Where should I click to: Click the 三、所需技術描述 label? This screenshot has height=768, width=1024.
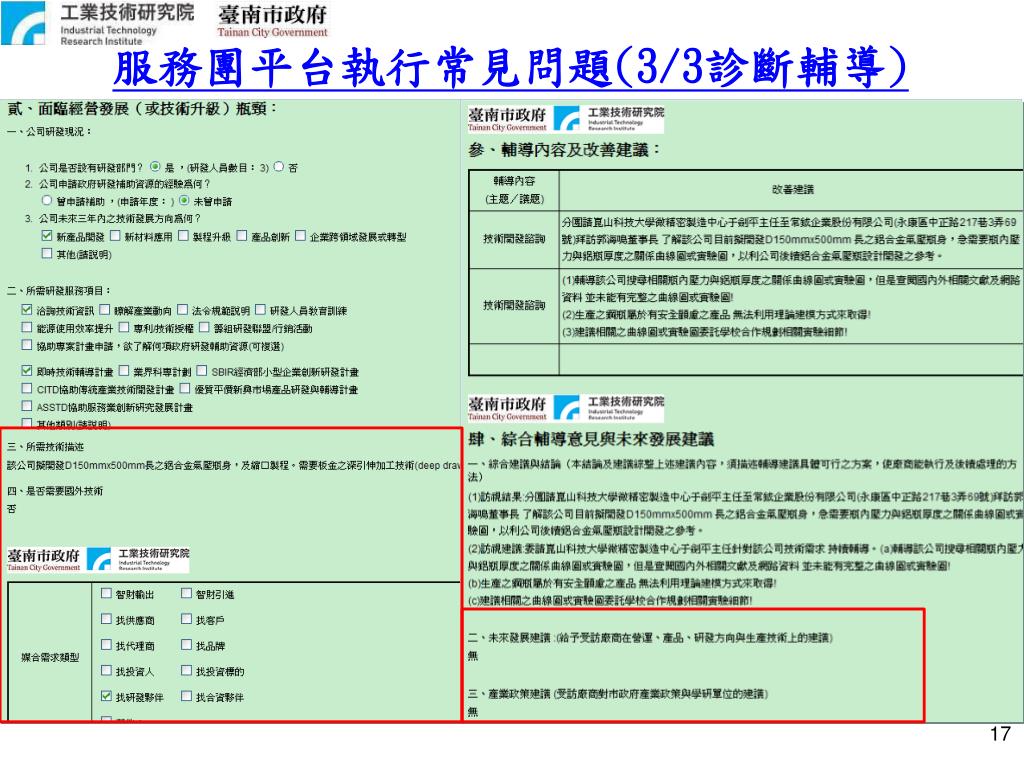[x=46, y=447]
